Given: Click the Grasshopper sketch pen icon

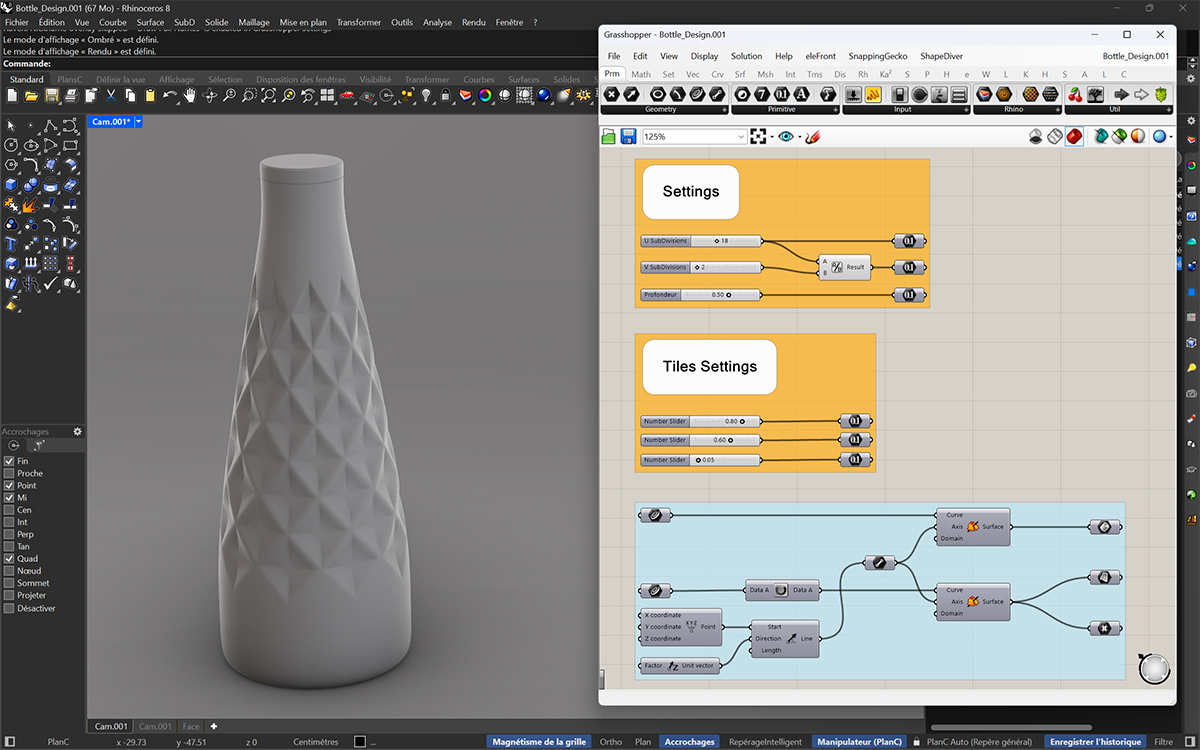Looking at the screenshot, I should [x=812, y=136].
